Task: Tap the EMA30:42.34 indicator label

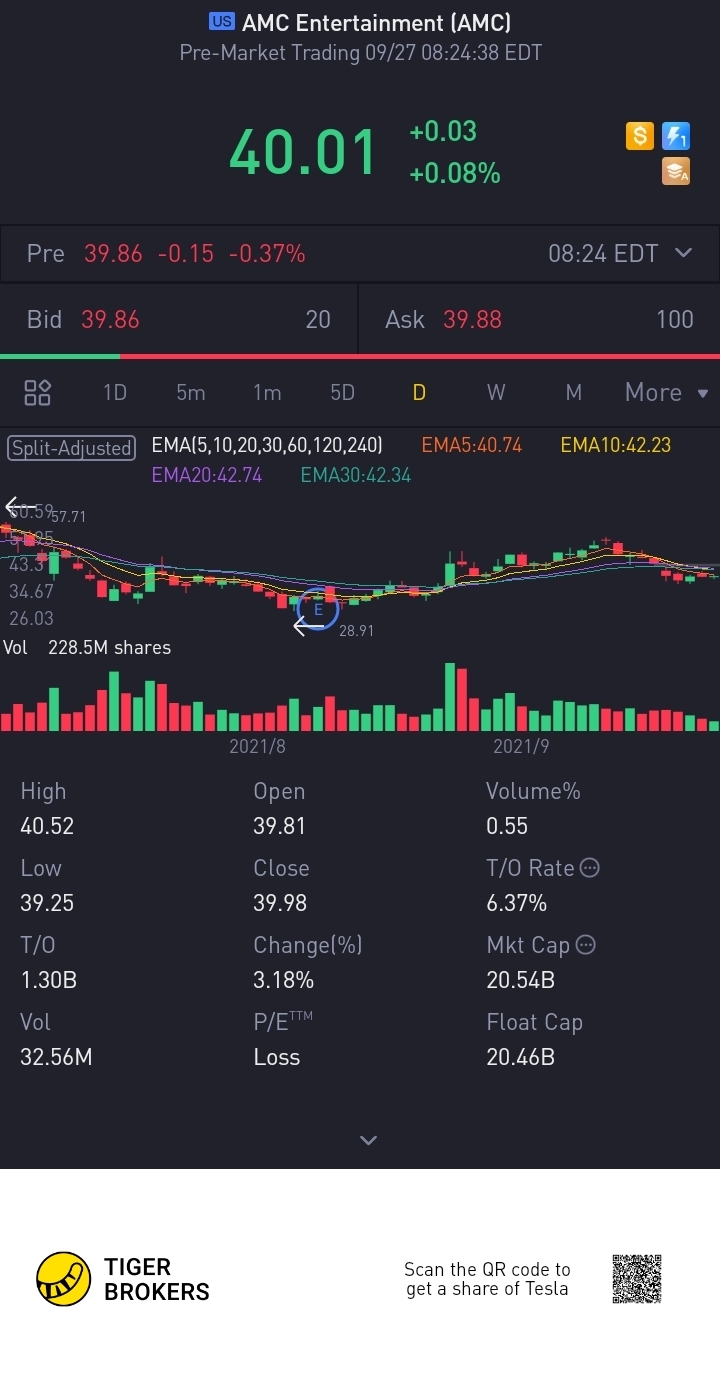Action: pos(356,475)
